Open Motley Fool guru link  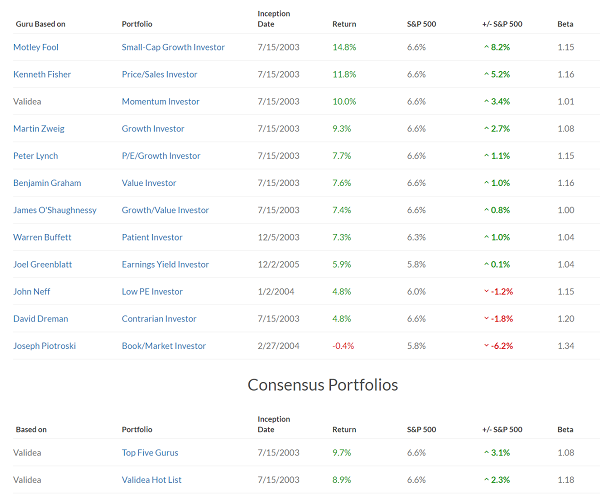coord(36,47)
